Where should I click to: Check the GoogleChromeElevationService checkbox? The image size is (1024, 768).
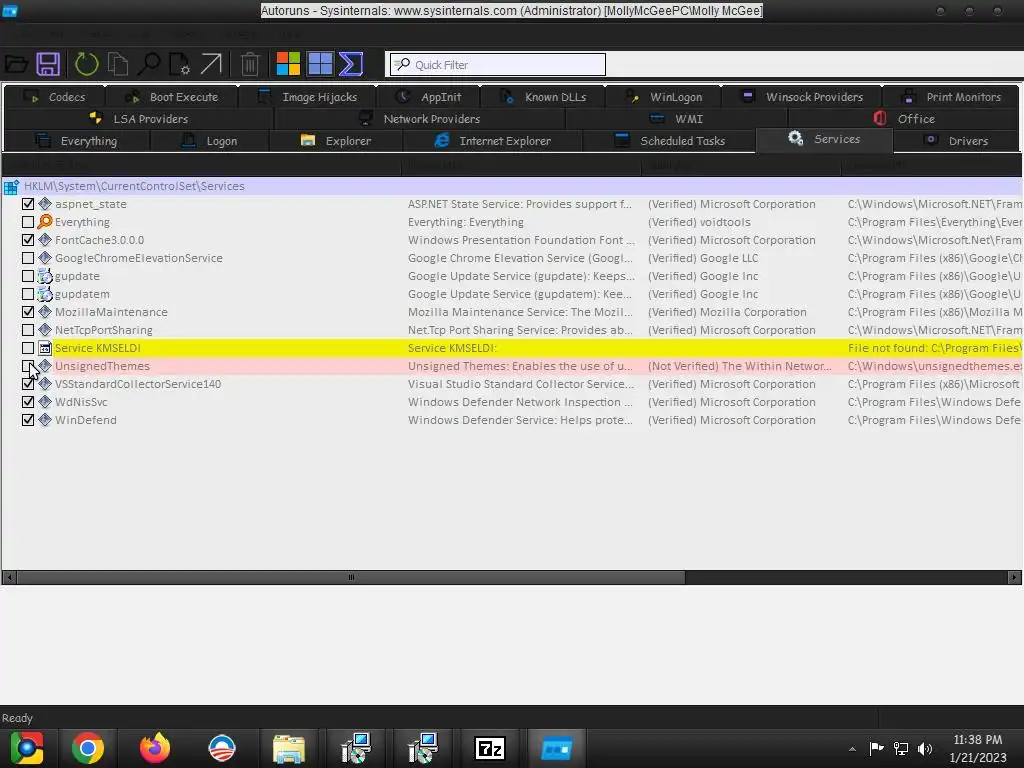(28, 258)
